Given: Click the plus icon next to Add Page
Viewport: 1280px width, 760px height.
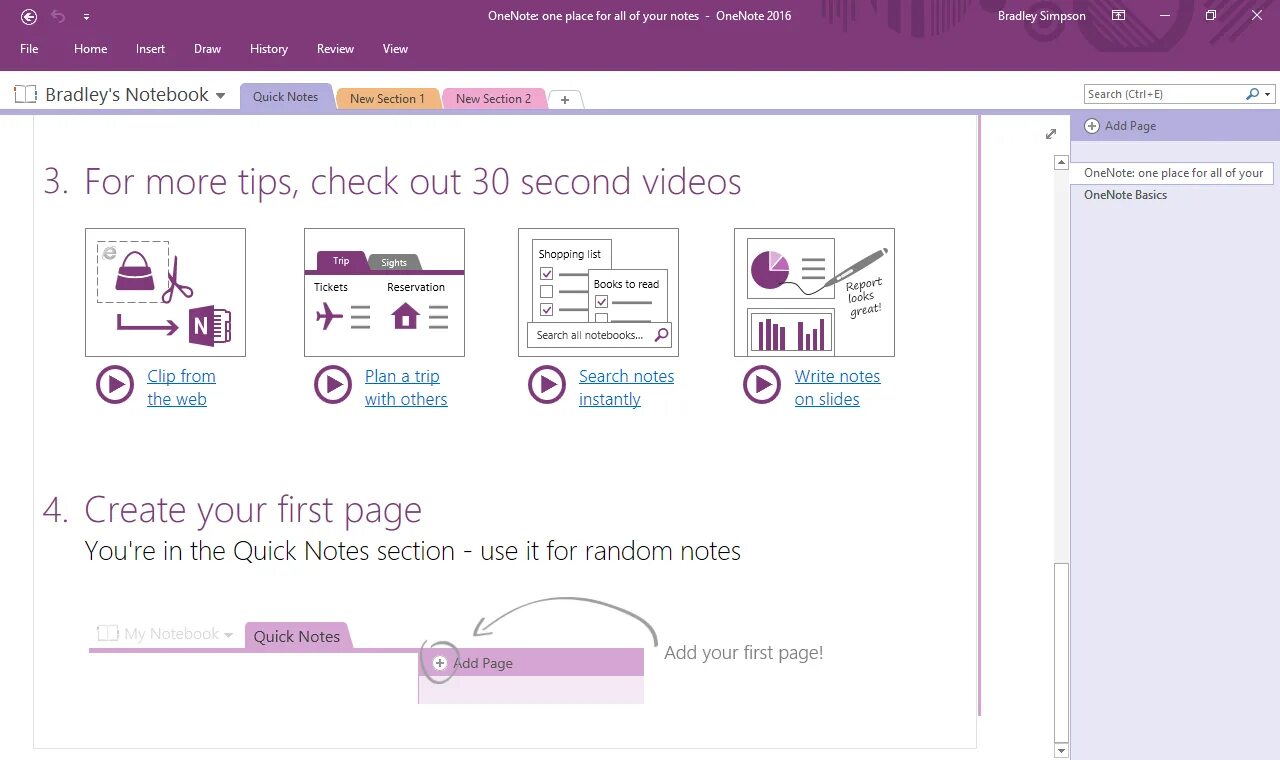Looking at the screenshot, I should click(1092, 126).
